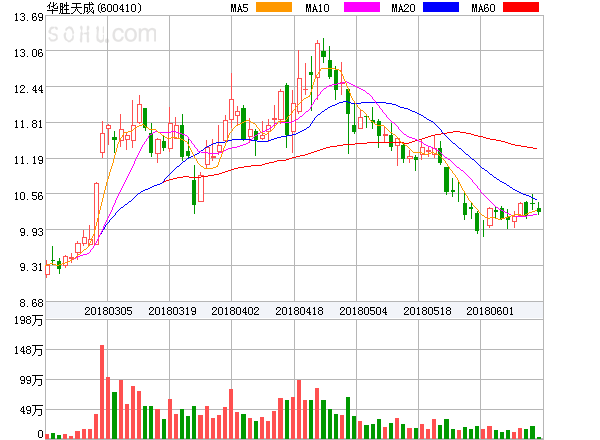Click the magenta MA10 legend swatch
Screen dimensions: 600x440
362,7
